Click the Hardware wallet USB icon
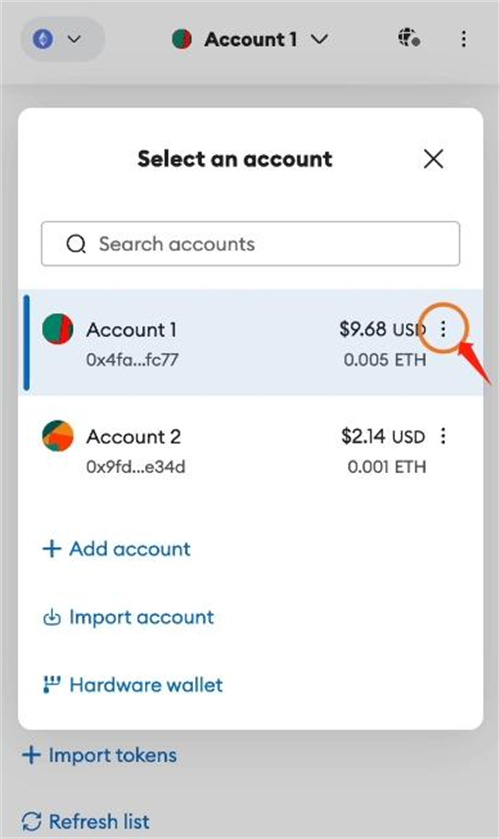Screen dimensions: 500x839 pos(51,685)
